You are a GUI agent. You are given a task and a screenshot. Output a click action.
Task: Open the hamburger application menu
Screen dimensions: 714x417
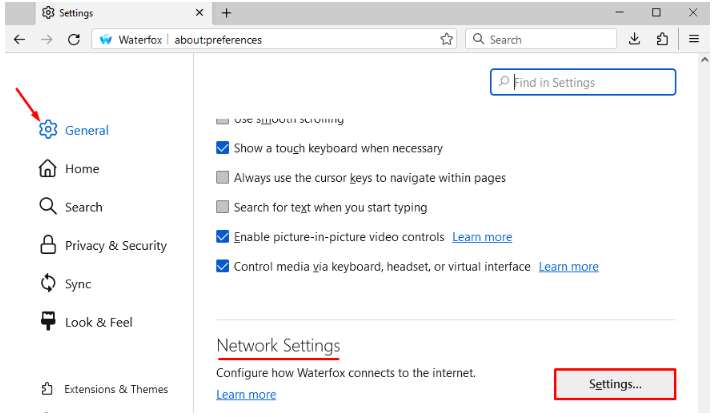[x=694, y=39]
